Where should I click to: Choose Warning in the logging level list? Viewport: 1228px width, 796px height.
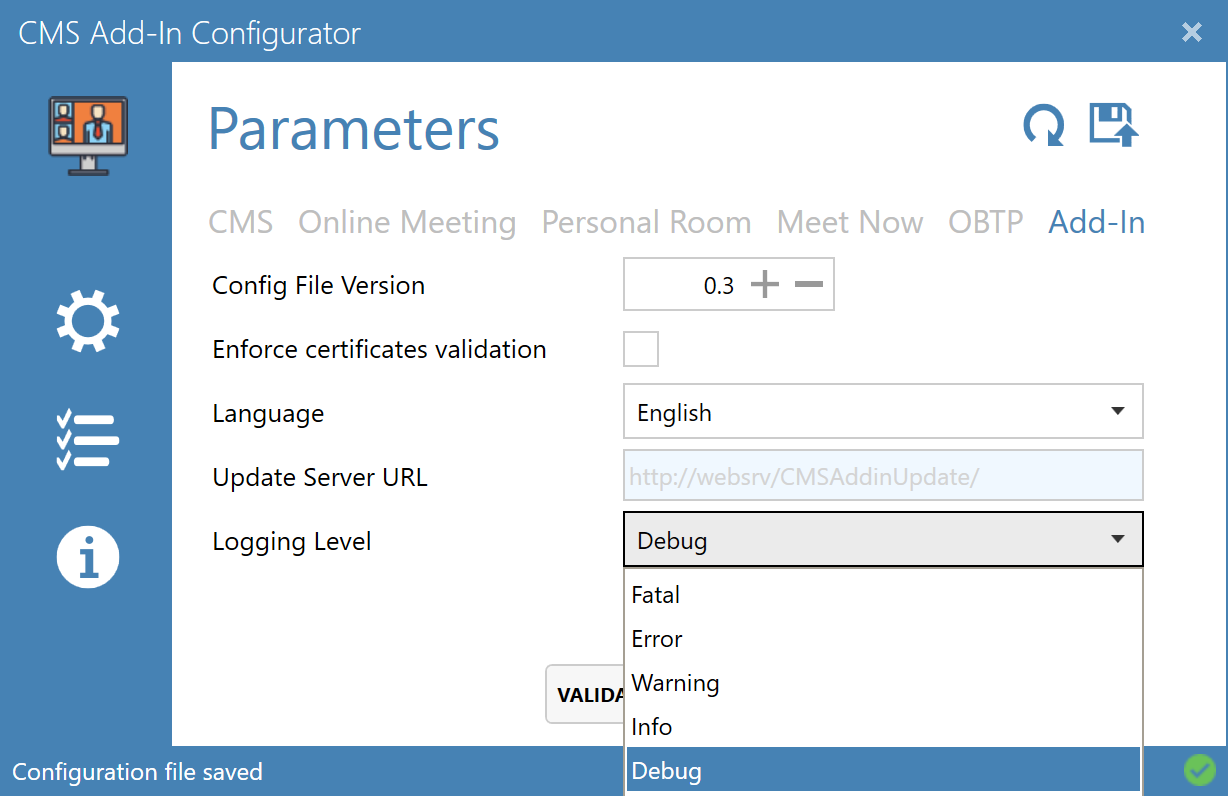click(x=883, y=683)
